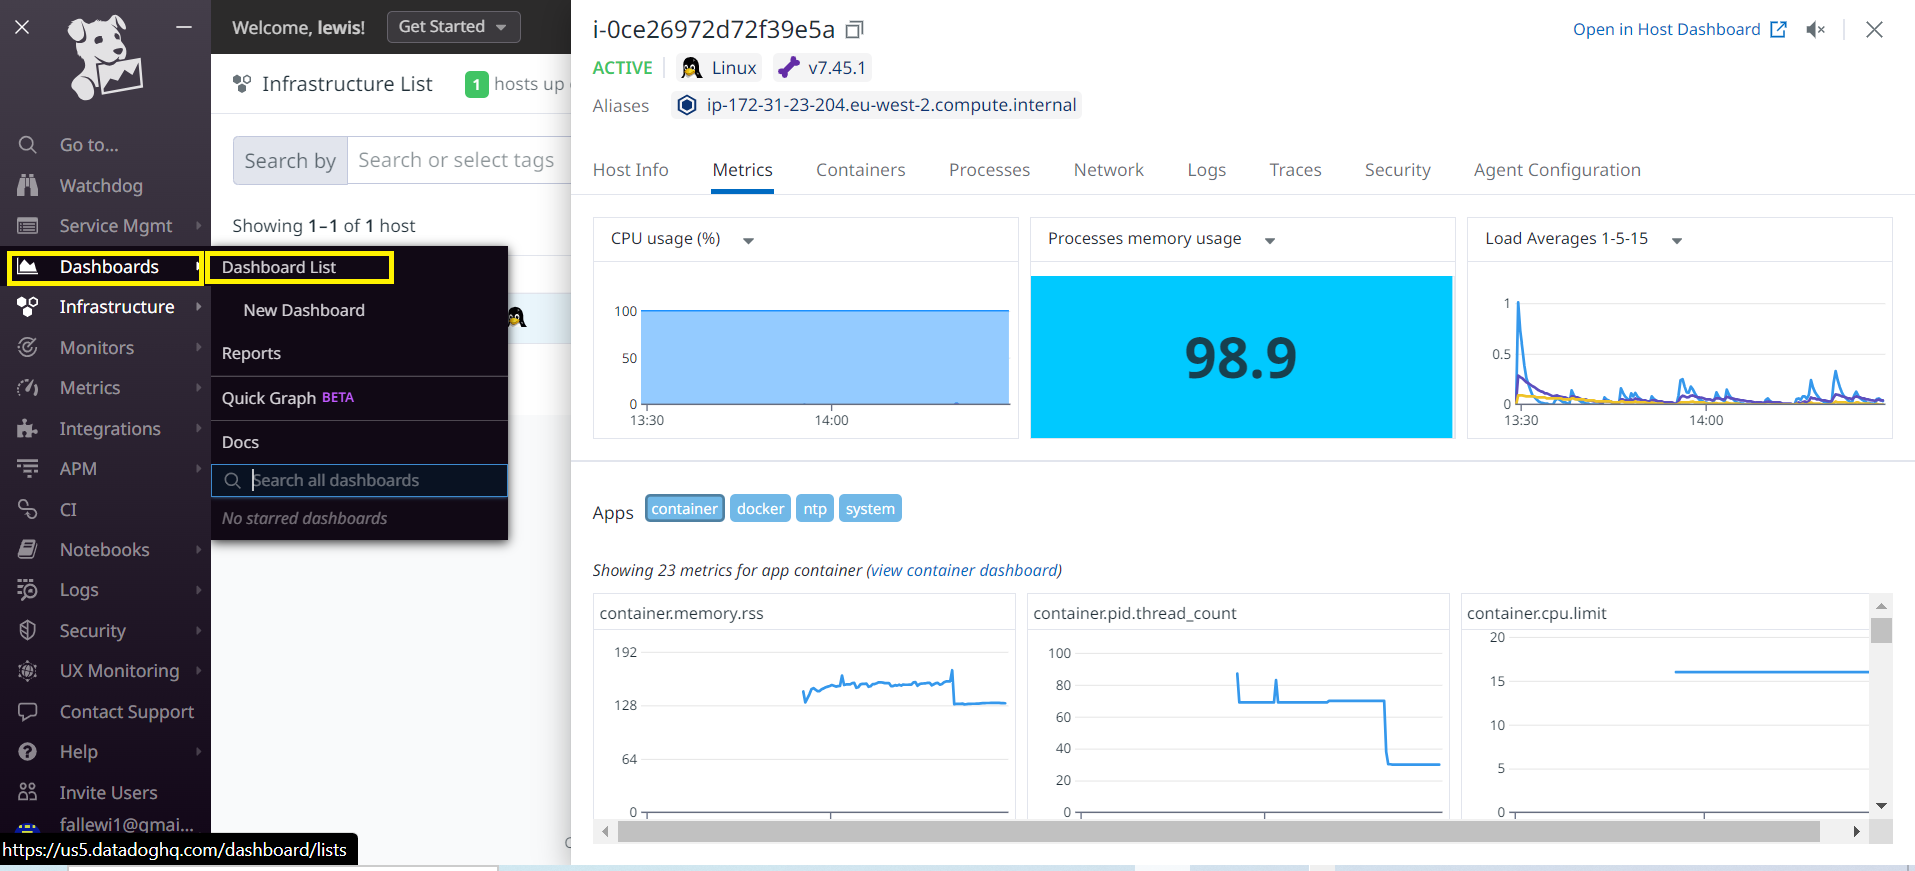Click the Invite Users people icon
This screenshot has height=871, width=1915.
pos(28,792)
